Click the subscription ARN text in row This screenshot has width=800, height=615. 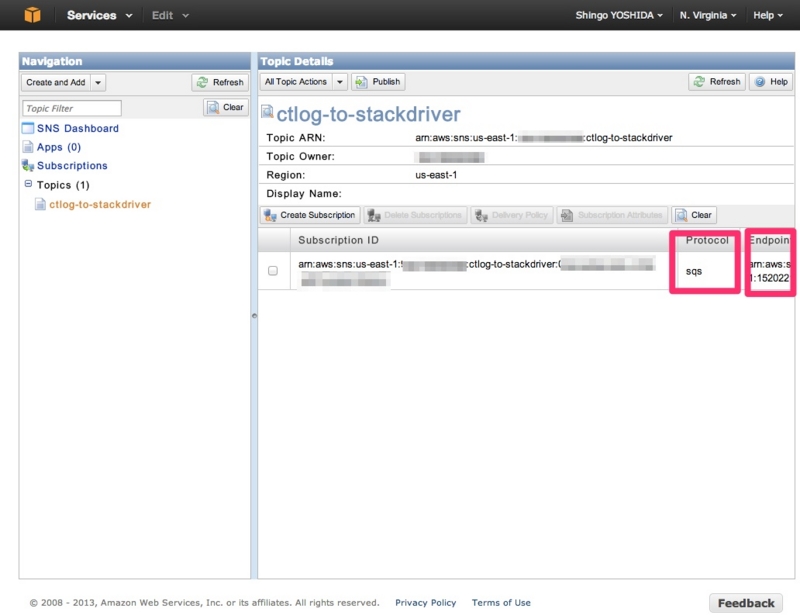pyautogui.click(x=477, y=271)
